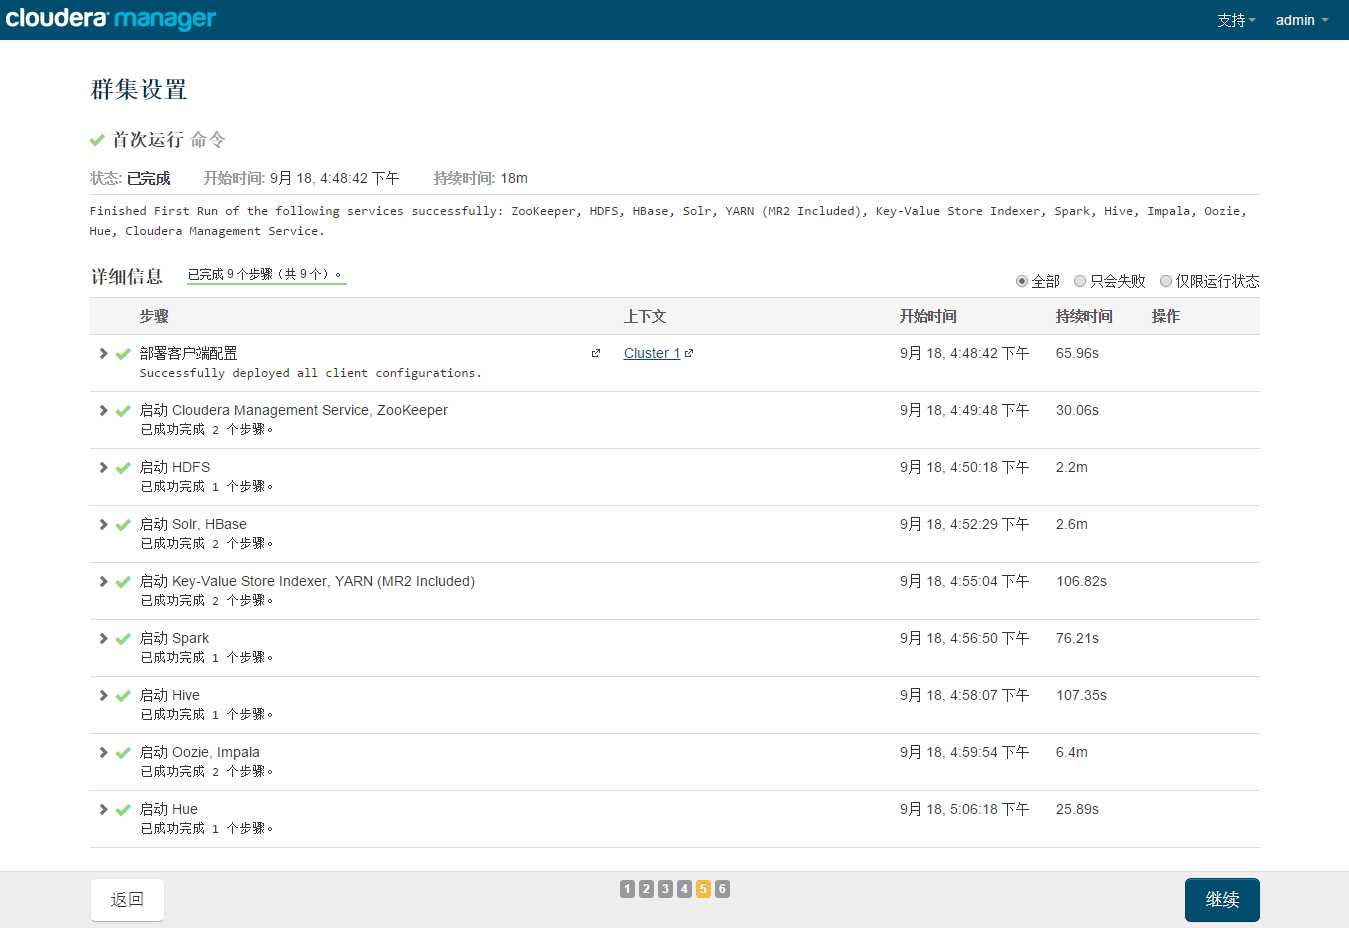This screenshot has width=1349, height=928.
Task: Click green checkmark of Cloudera Management Service, ZooKeeper step
Action: (123, 410)
